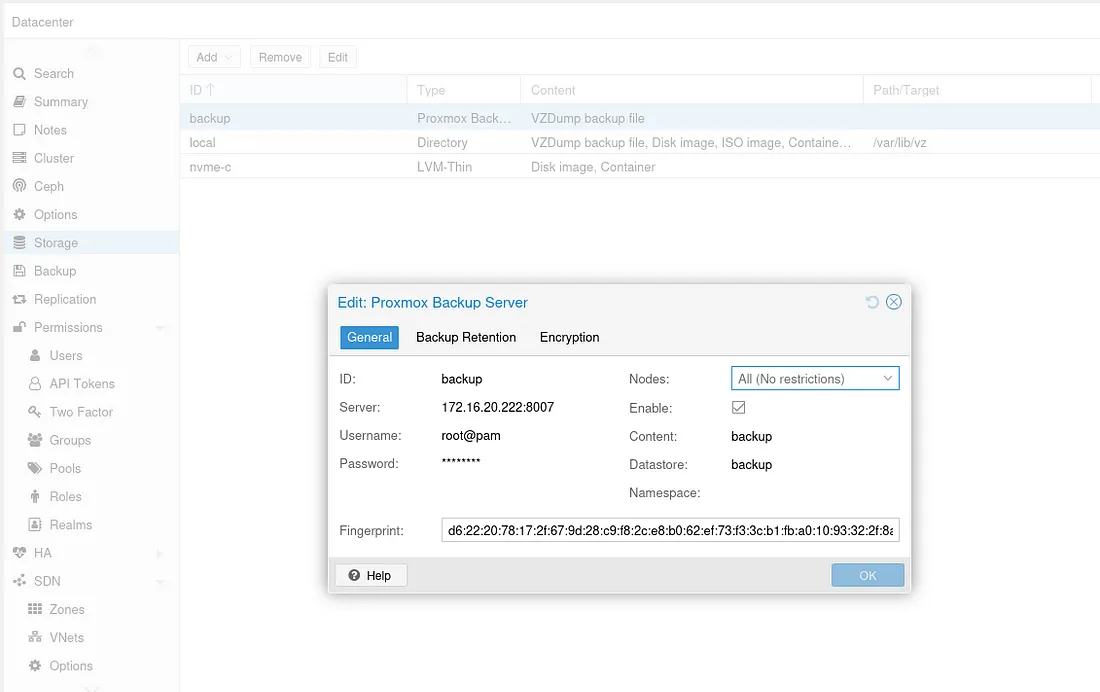Click the Summary book icon
1100x692 pixels.
(x=19, y=102)
